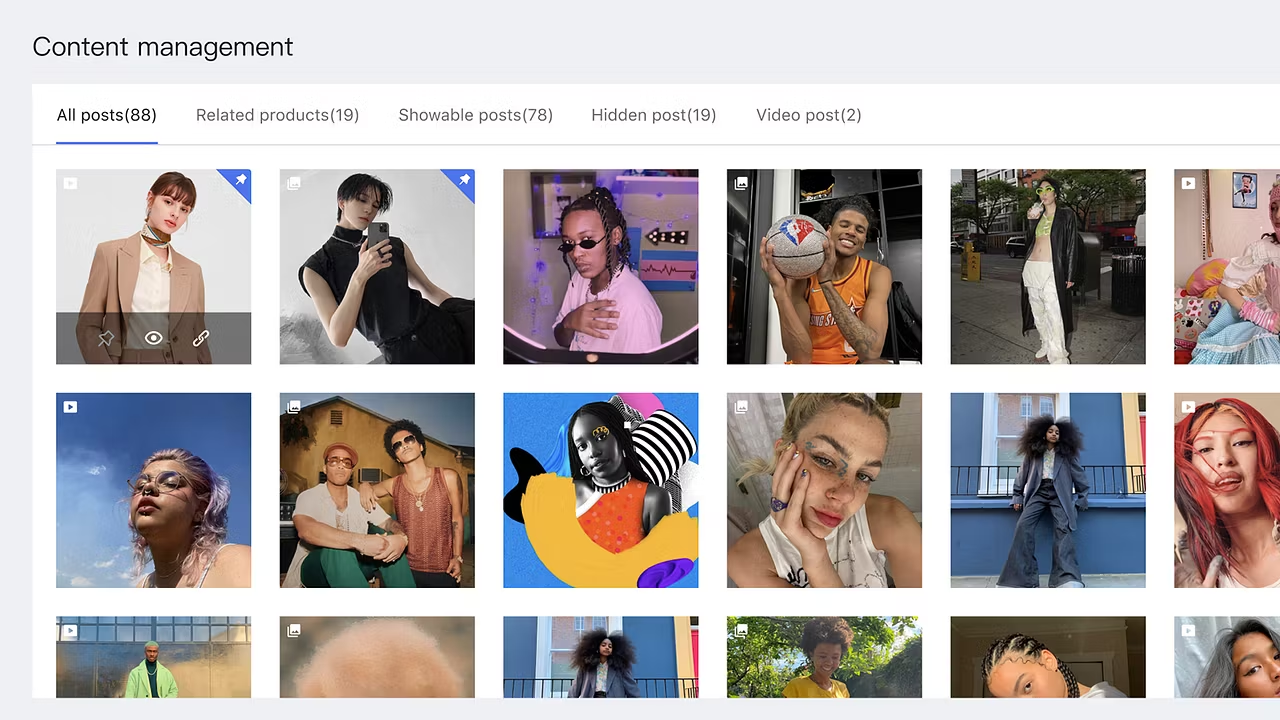
Task: Select the All posts(88) tab
Action: pyautogui.click(x=107, y=115)
